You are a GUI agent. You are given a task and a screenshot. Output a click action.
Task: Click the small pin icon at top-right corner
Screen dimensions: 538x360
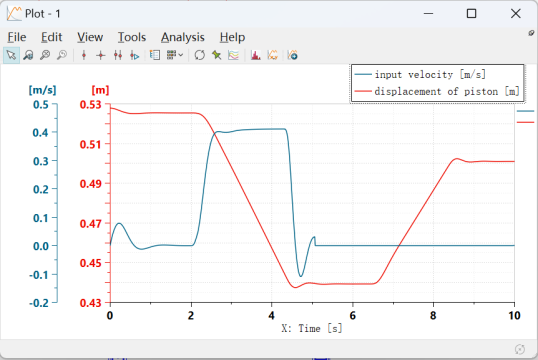pos(531,33)
